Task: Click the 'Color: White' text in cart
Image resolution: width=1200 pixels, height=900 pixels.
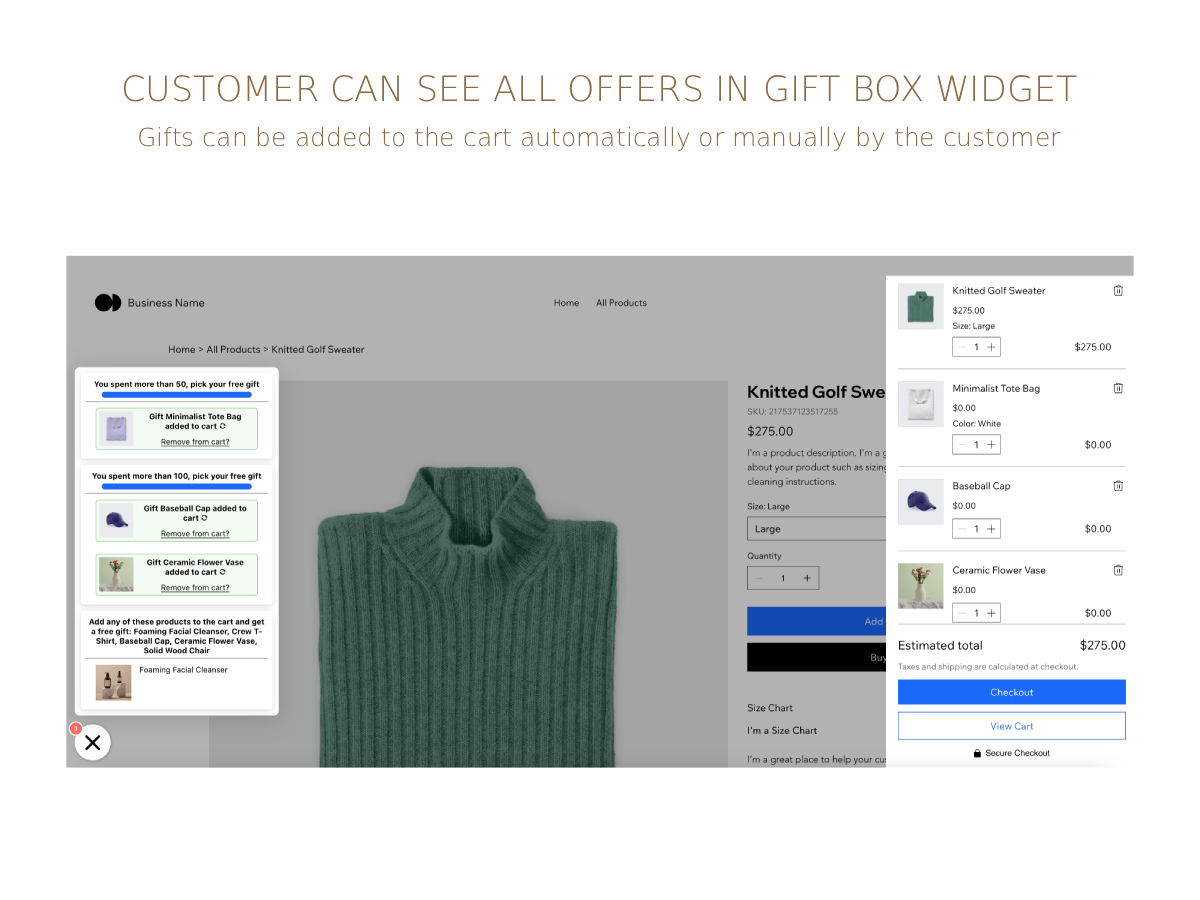Action: pyautogui.click(x=976, y=424)
